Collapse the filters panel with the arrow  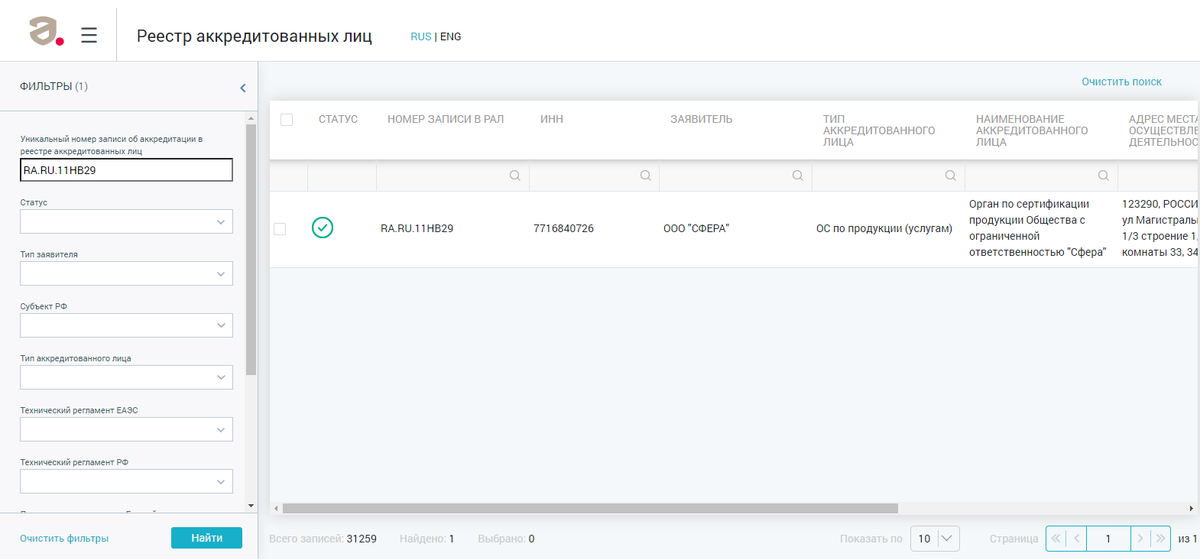click(243, 88)
